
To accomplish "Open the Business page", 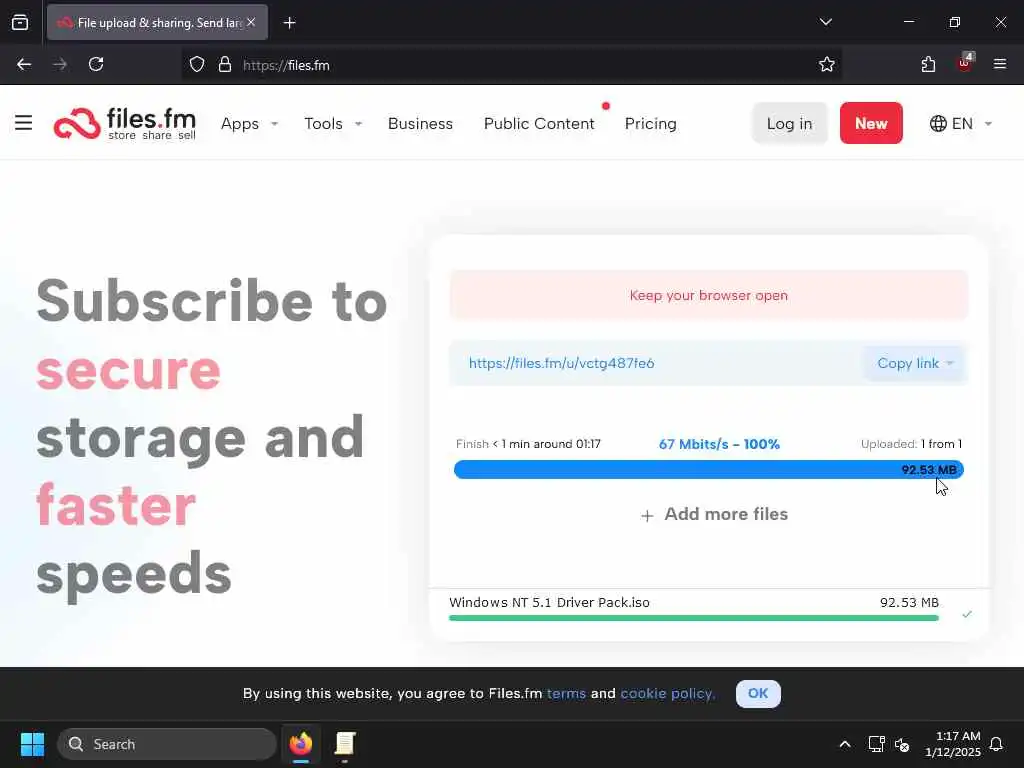I will click(420, 123).
